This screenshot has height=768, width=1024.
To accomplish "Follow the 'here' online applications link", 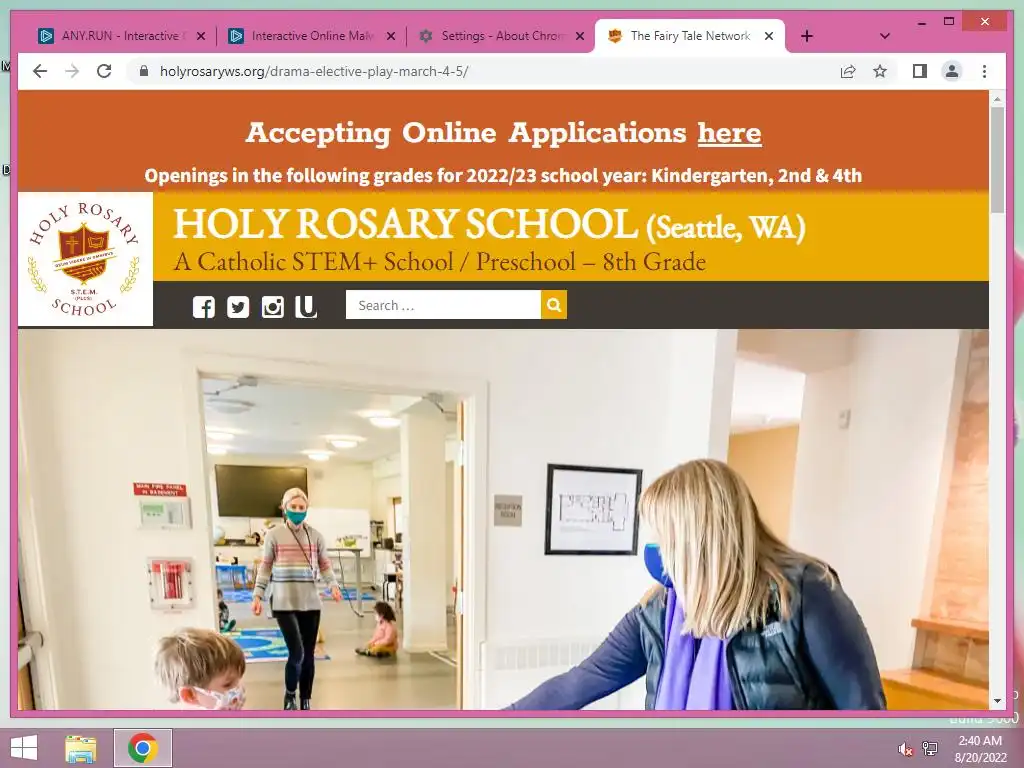I will 729,133.
